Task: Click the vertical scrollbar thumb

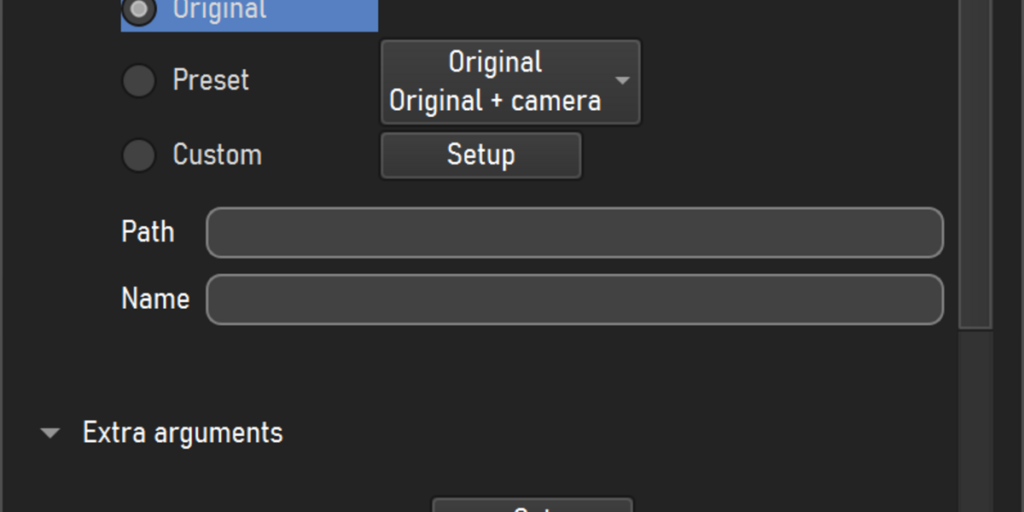Action: tap(975, 163)
